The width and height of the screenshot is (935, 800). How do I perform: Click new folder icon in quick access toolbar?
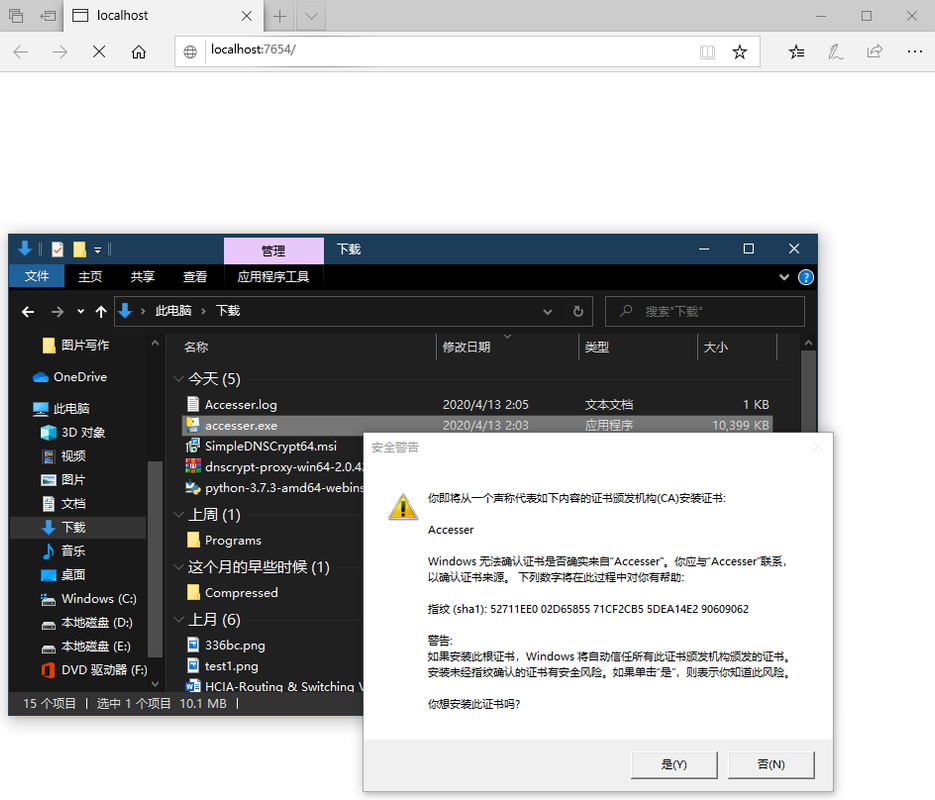79,249
